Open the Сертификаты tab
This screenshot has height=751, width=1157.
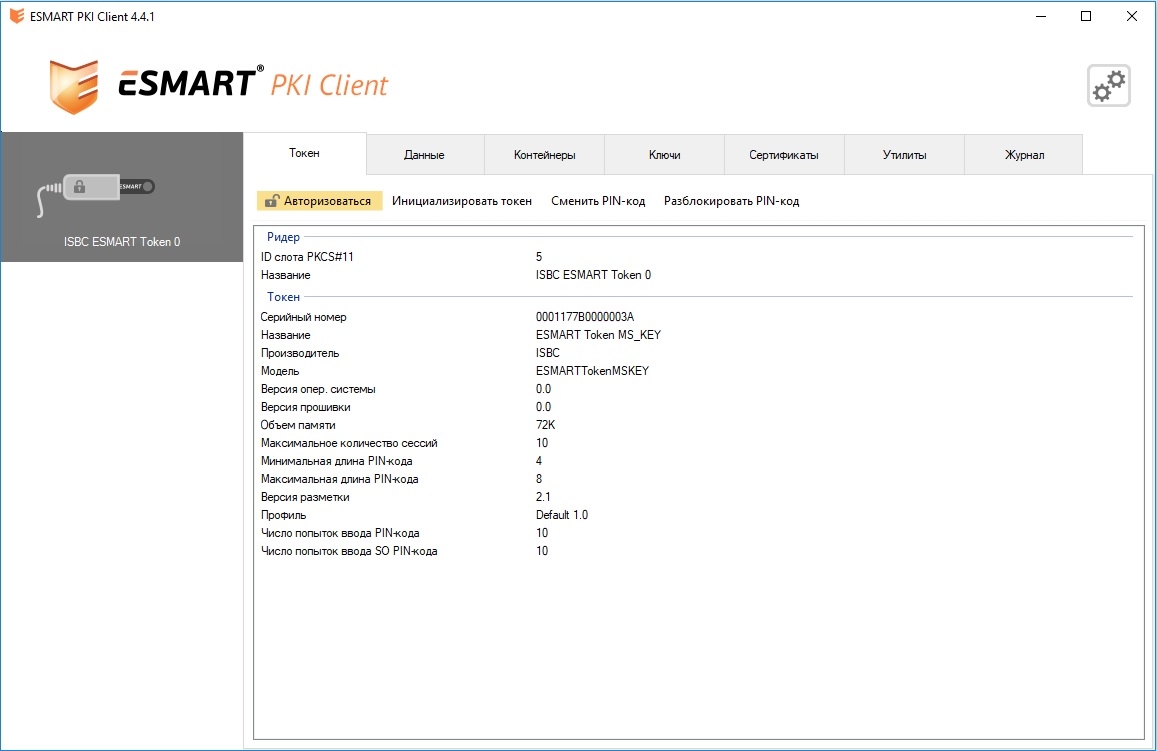(784, 155)
